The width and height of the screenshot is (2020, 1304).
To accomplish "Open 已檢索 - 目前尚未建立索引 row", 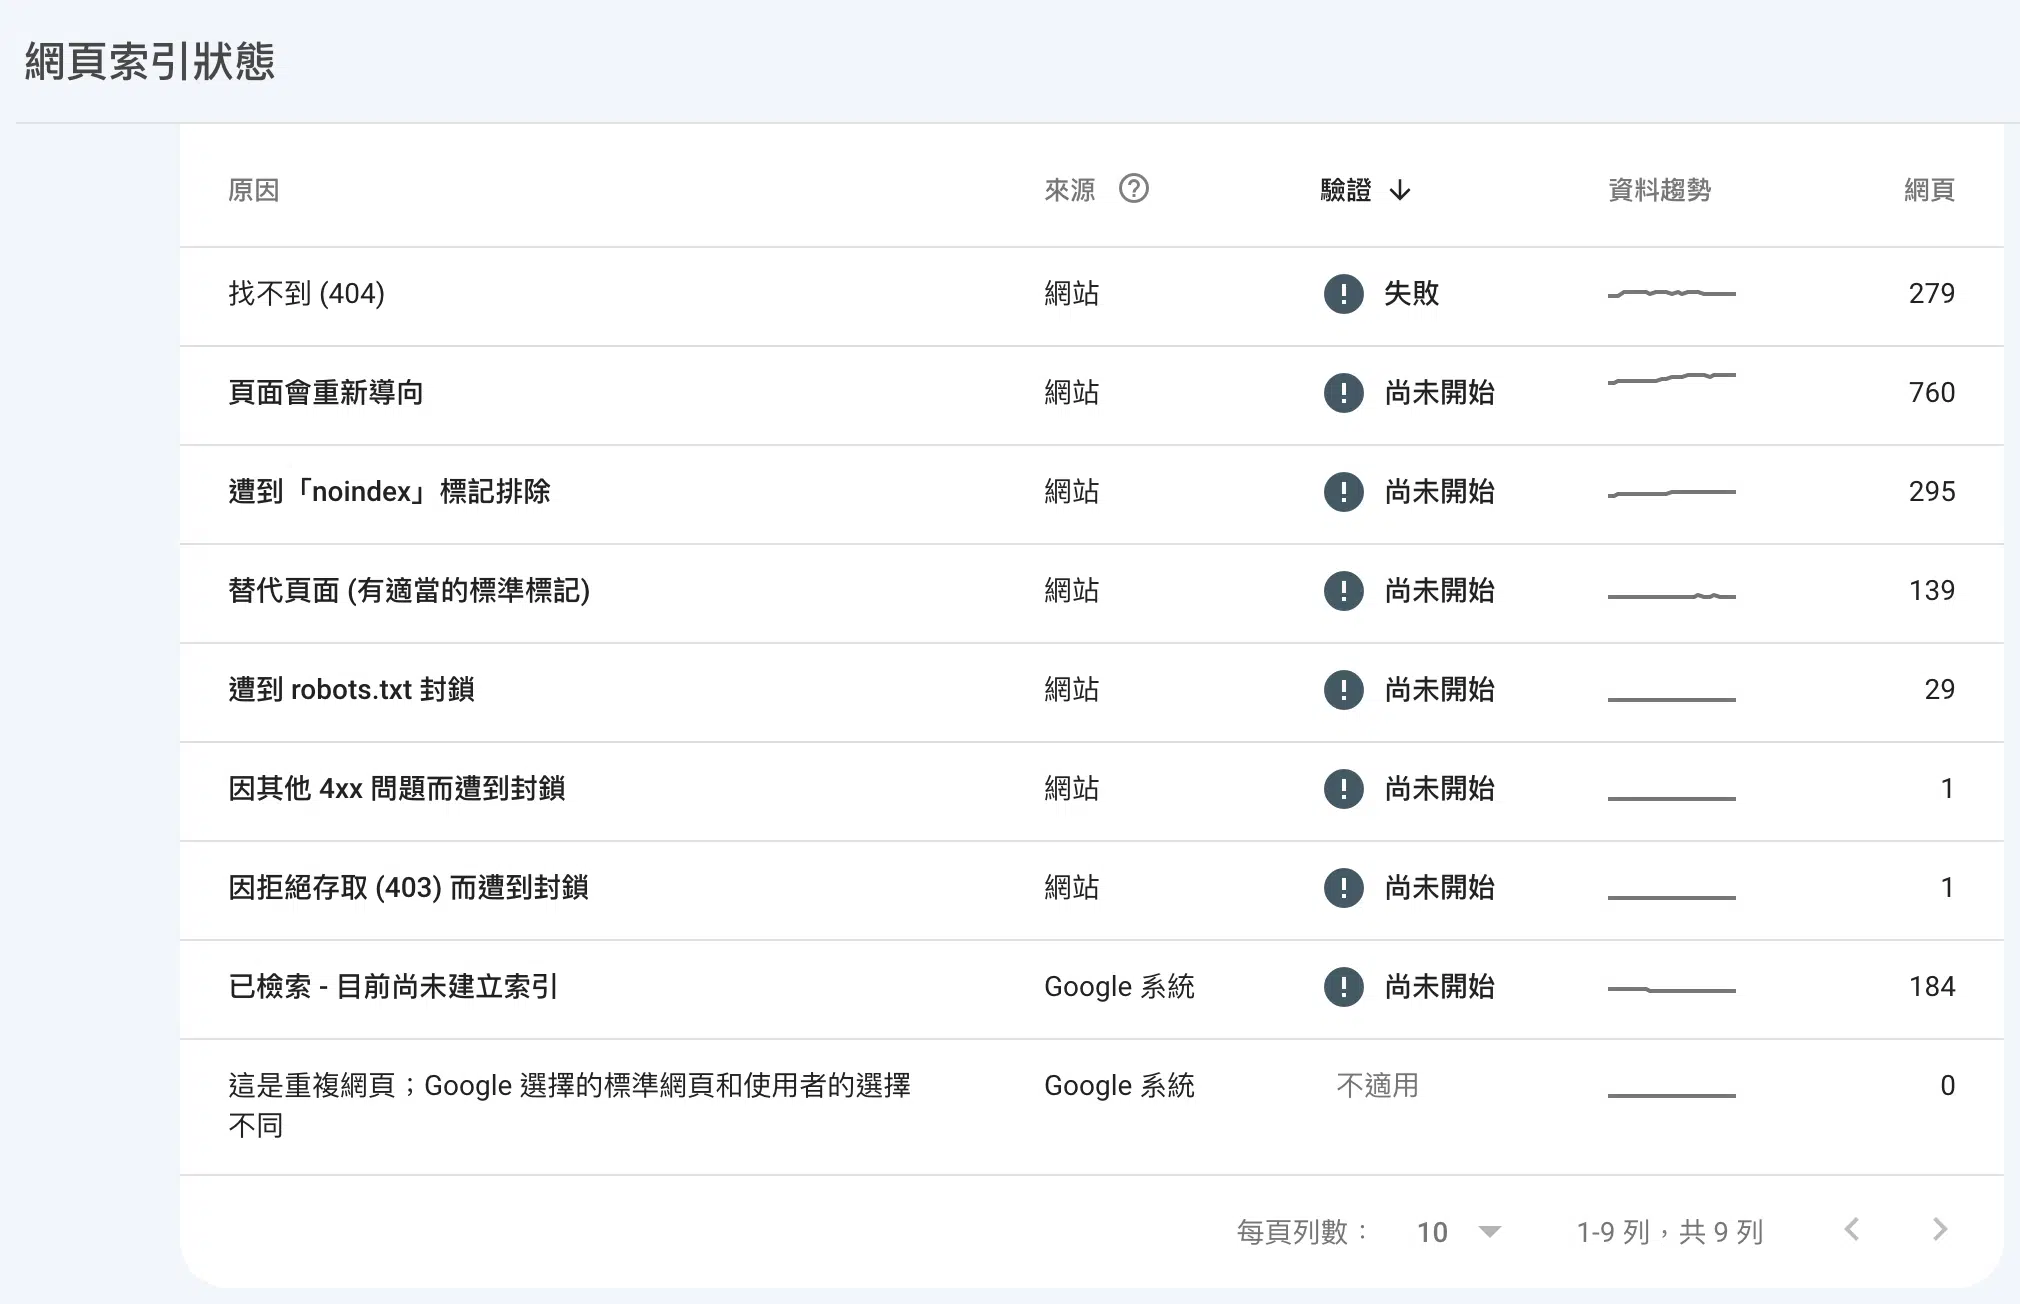I will click(x=1092, y=990).
